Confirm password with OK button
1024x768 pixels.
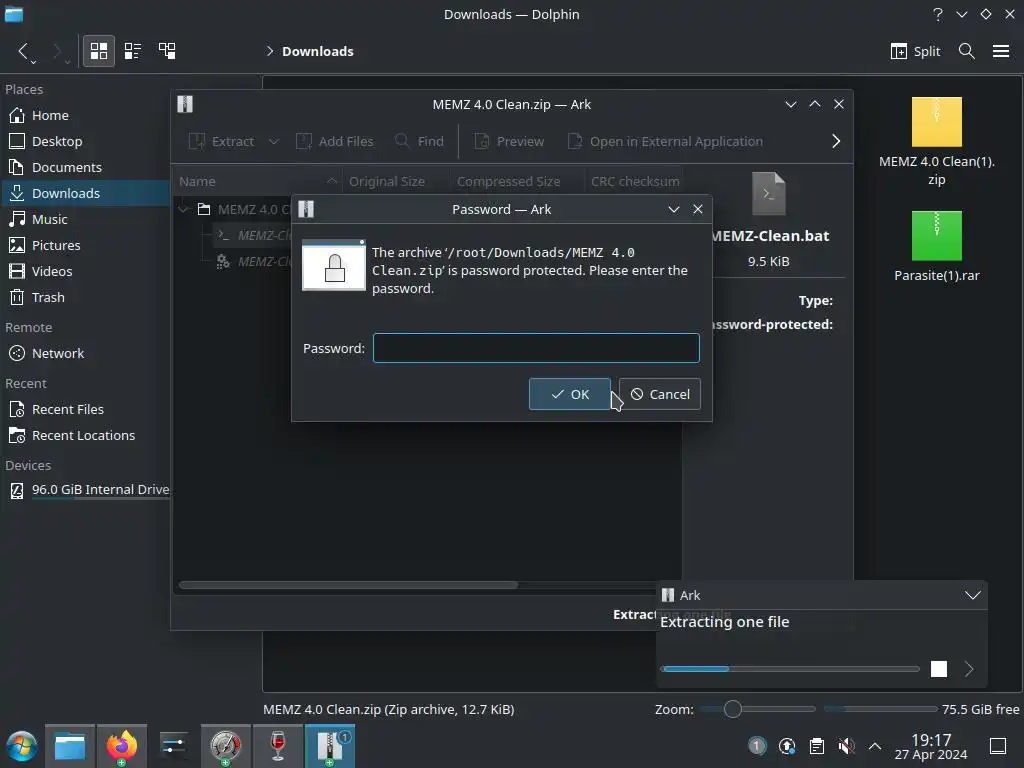[569, 394]
